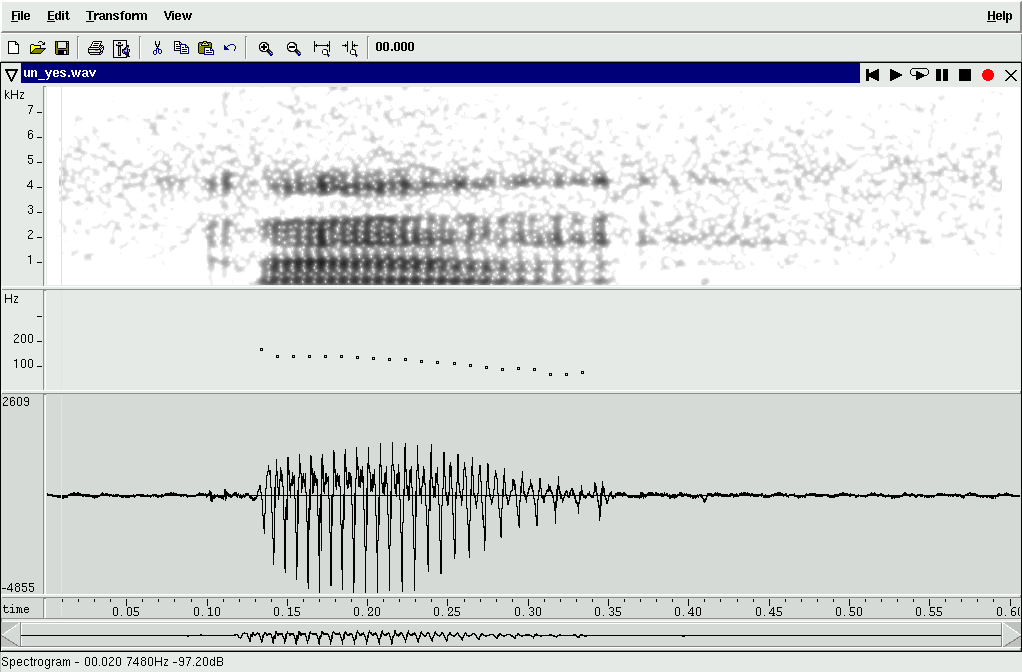Paste from clipboard using the toolbar icon
This screenshot has width=1022, height=672.
coord(206,48)
